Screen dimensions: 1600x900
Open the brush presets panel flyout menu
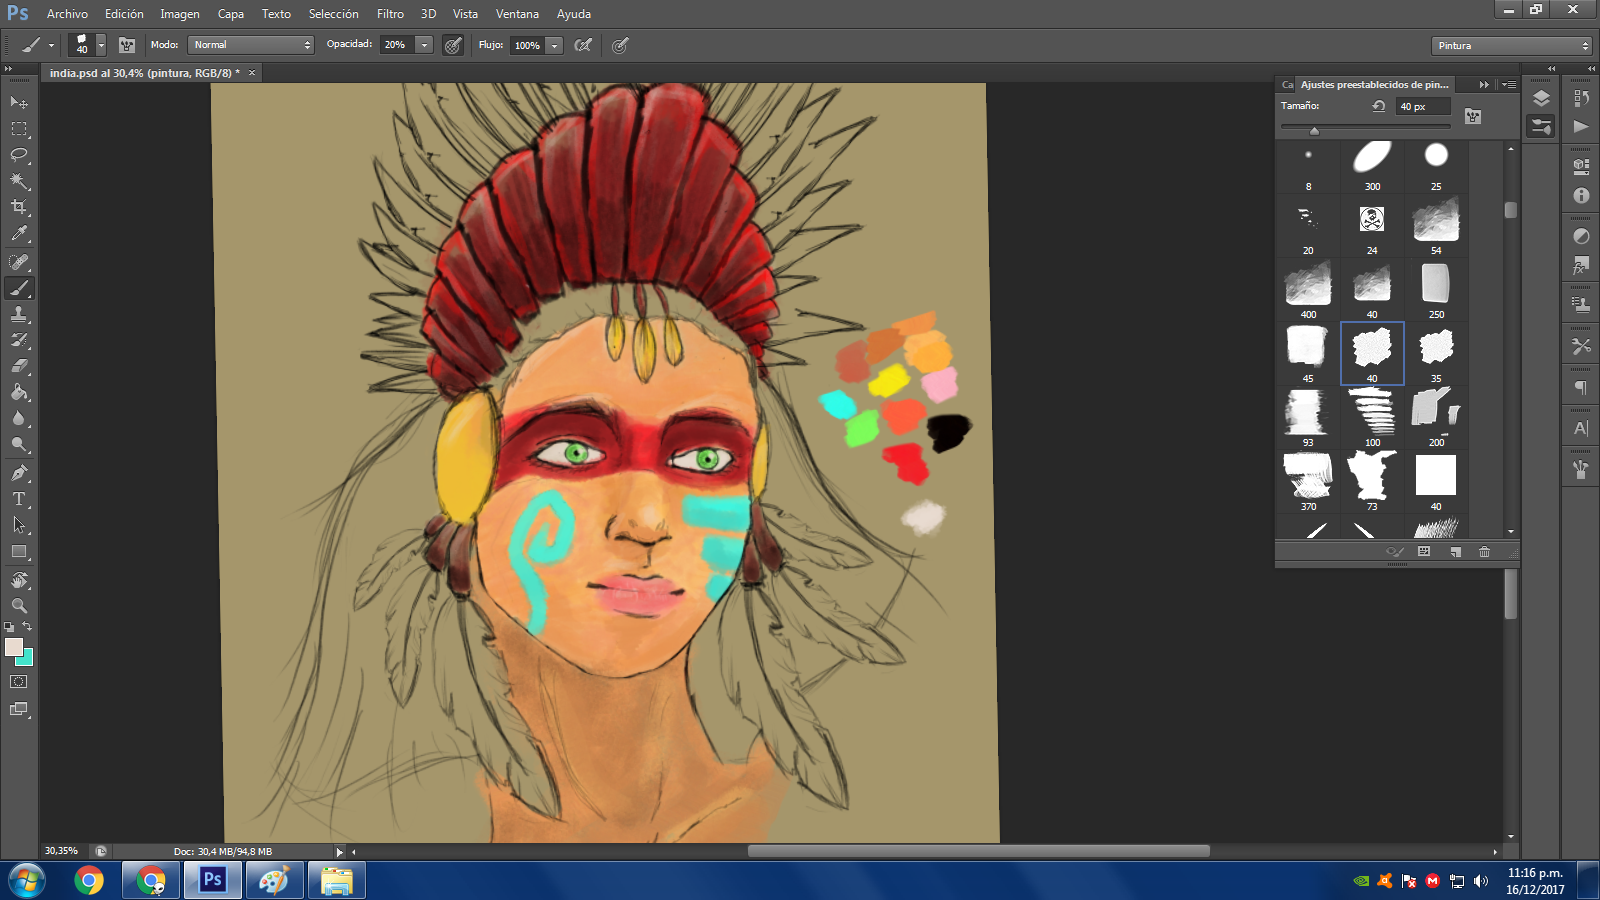1510,85
